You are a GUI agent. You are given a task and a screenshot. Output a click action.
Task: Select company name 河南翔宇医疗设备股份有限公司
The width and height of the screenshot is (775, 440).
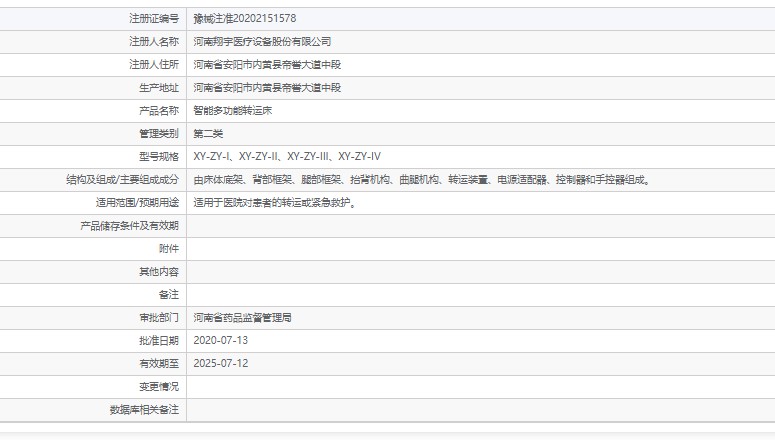[262, 42]
